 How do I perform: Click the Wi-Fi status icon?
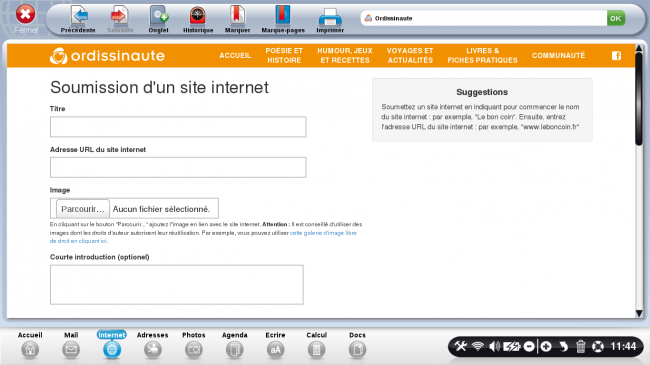(478, 346)
